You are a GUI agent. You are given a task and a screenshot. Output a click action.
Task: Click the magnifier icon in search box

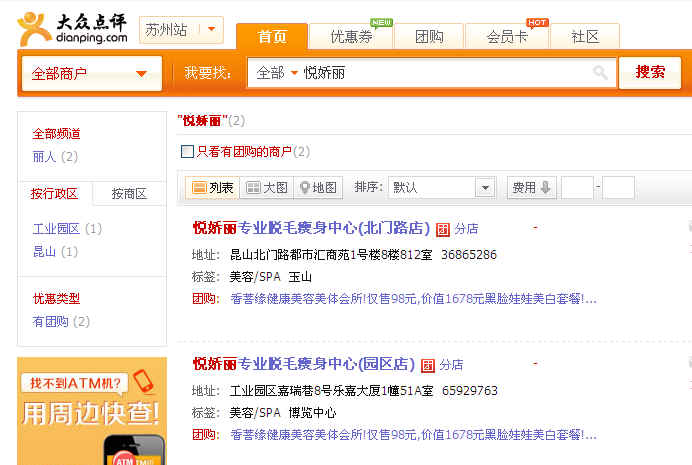click(x=600, y=72)
